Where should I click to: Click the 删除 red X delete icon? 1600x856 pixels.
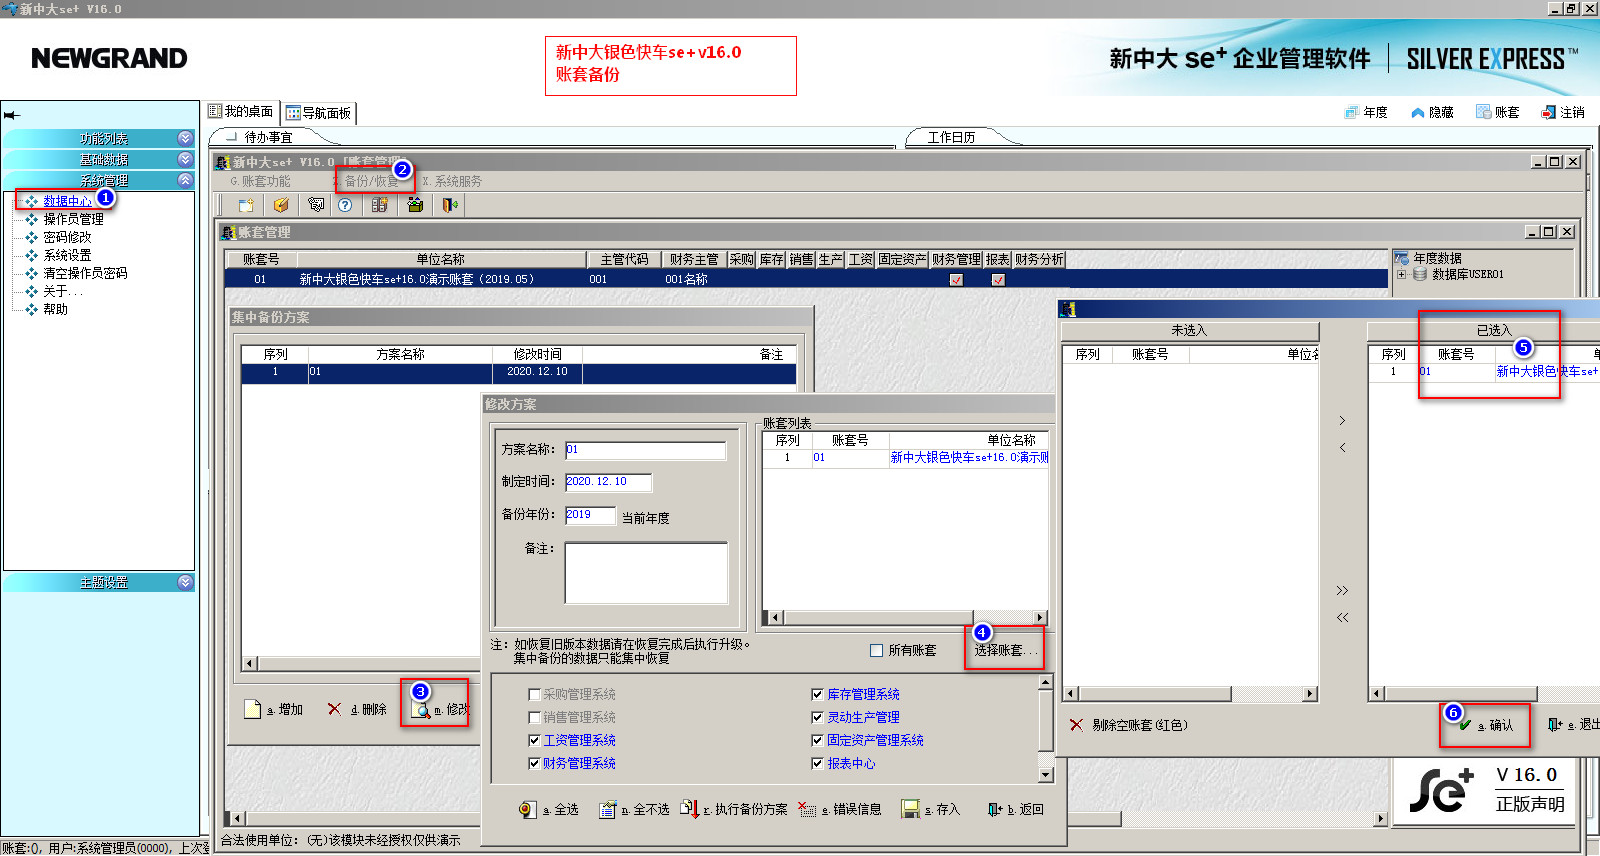pyautogui.click(x=334, y=709)
